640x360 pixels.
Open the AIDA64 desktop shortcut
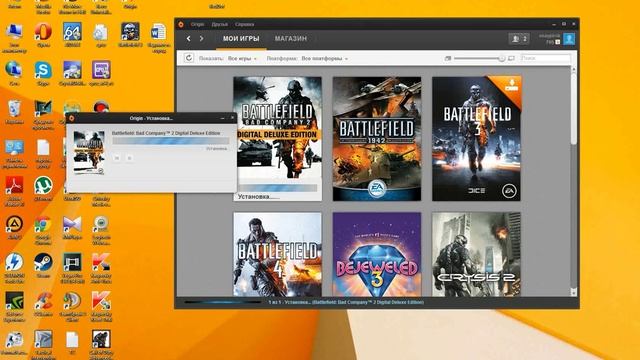[72, 32]
